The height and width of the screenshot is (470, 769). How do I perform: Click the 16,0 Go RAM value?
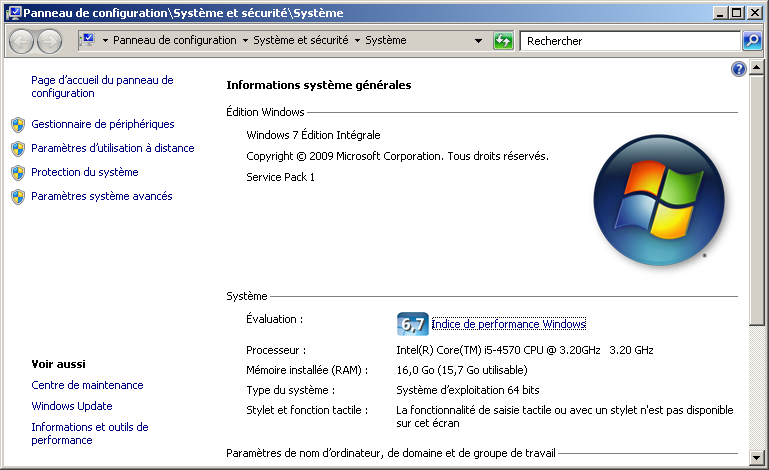tap(462, 370)
